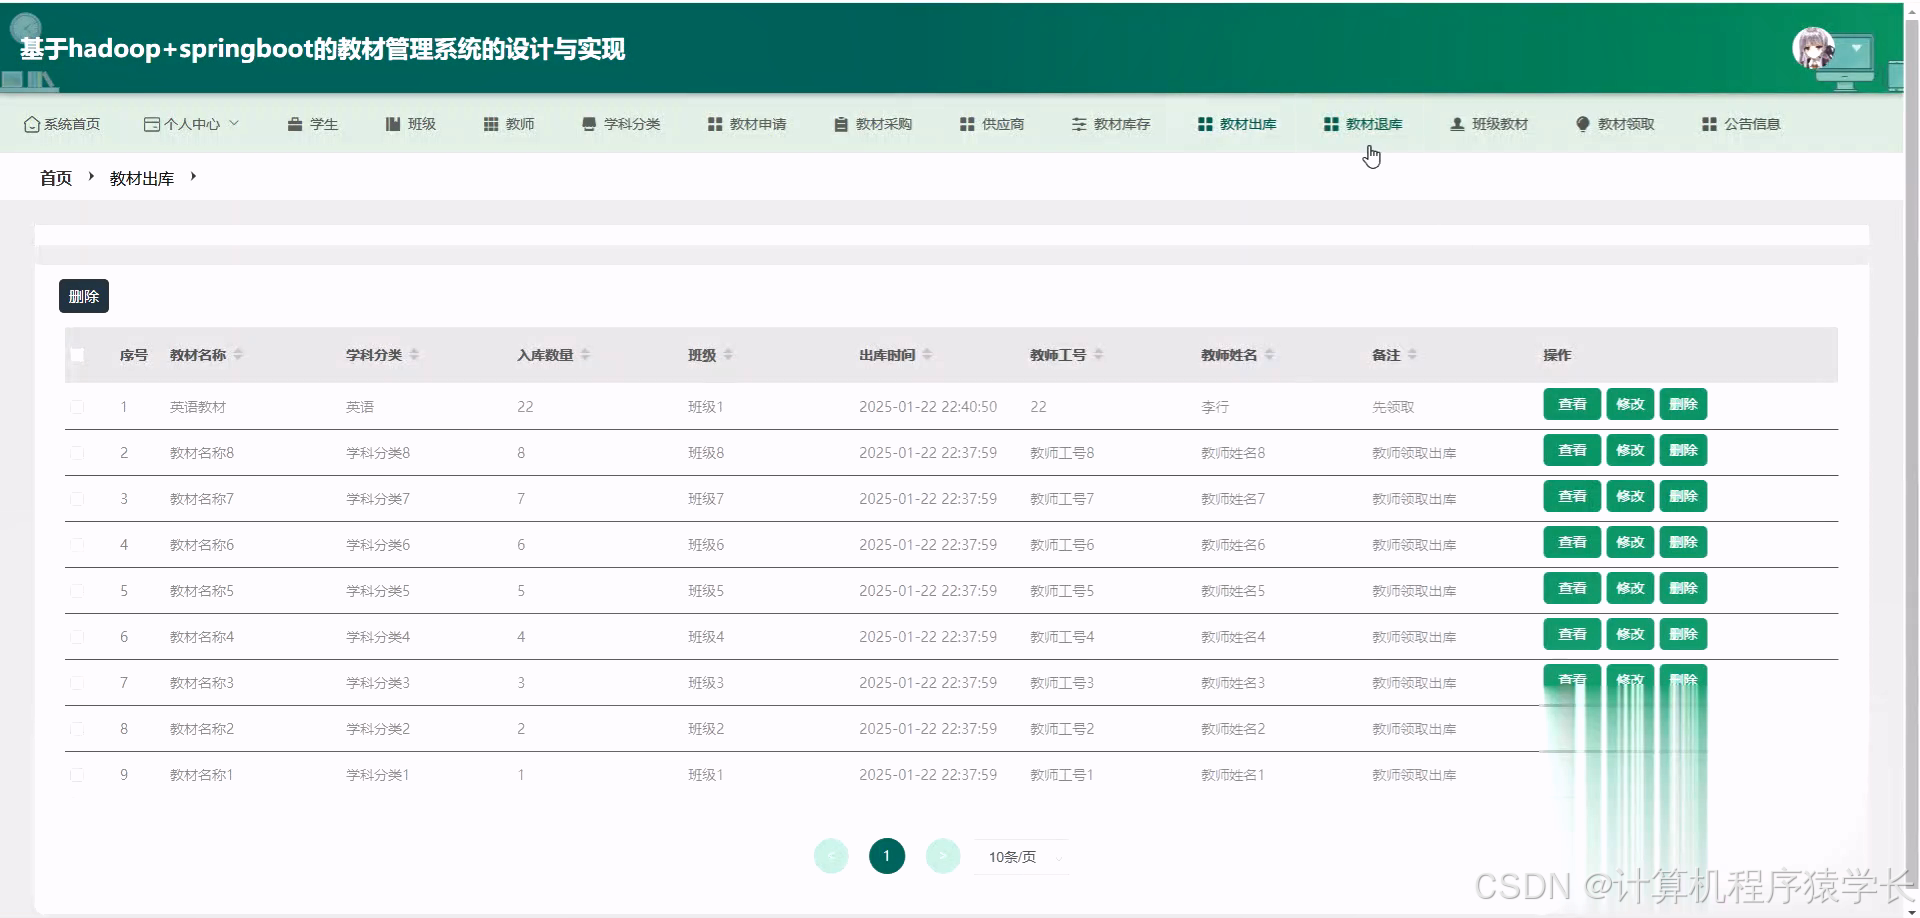Open 教材库存 inventory via its icon
The width and height of the screenshot is (1920, 918).
tap(1080, 123)
